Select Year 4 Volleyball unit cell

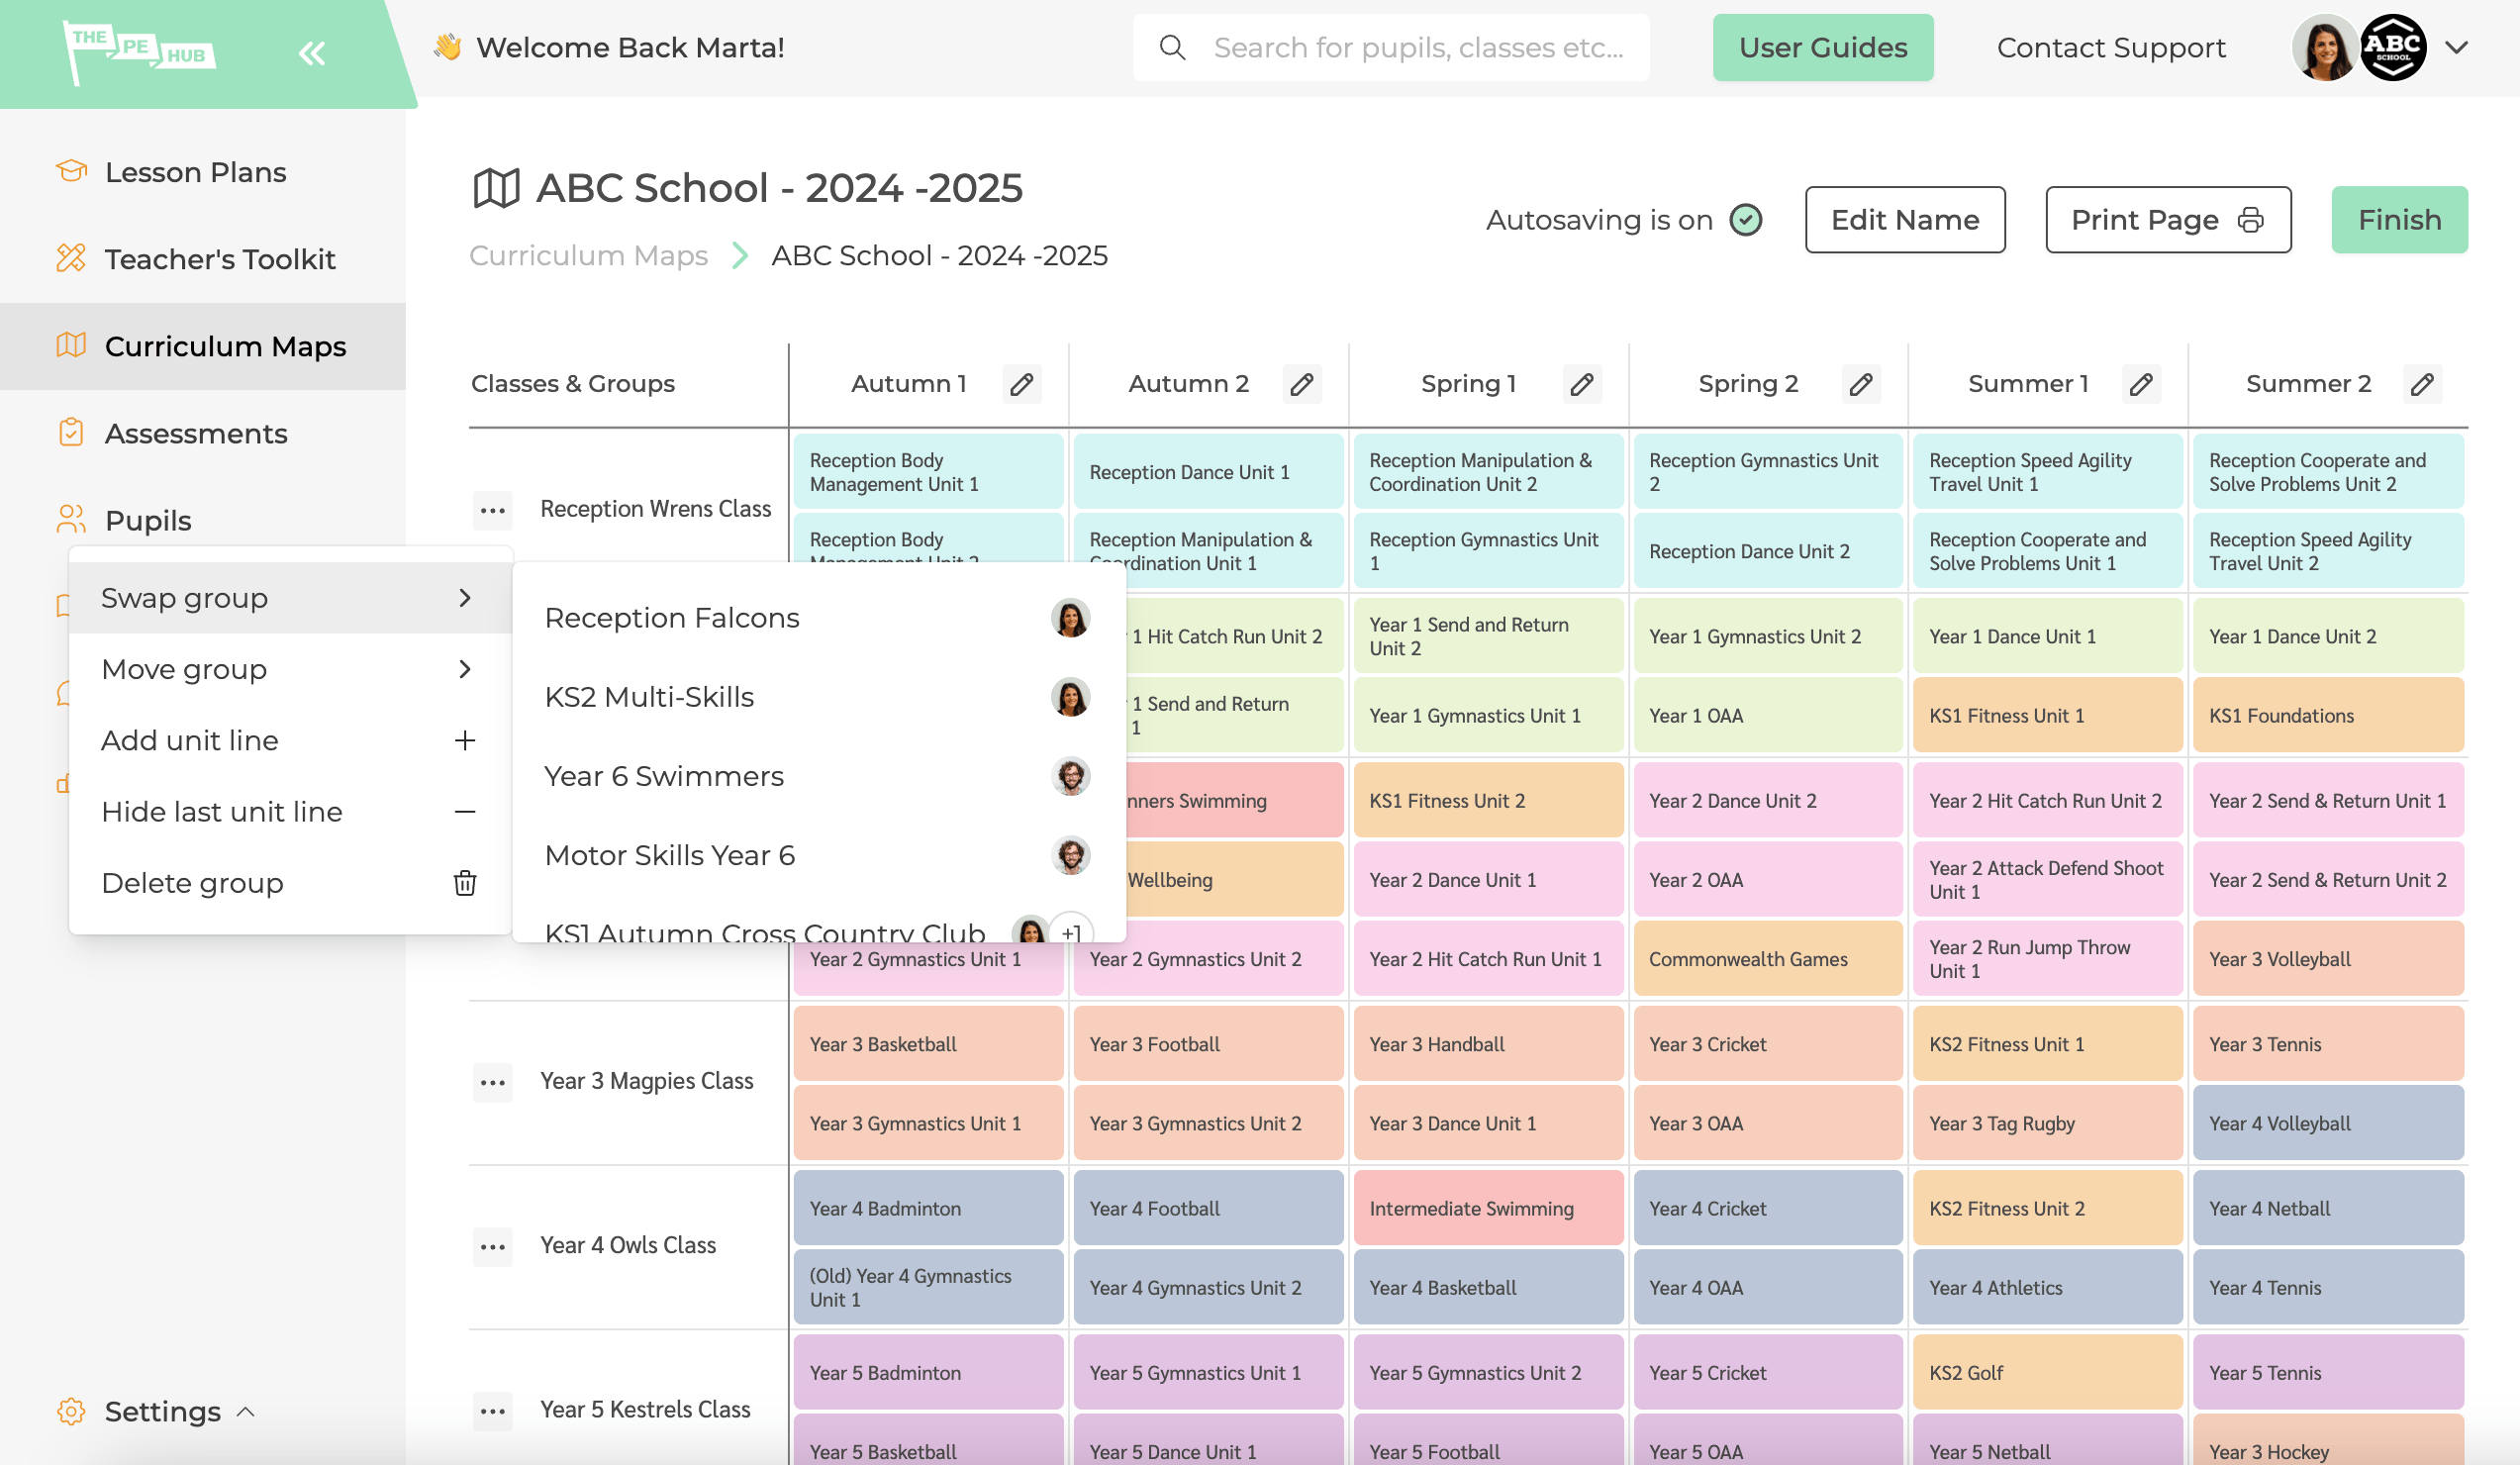(2327, 1122)
